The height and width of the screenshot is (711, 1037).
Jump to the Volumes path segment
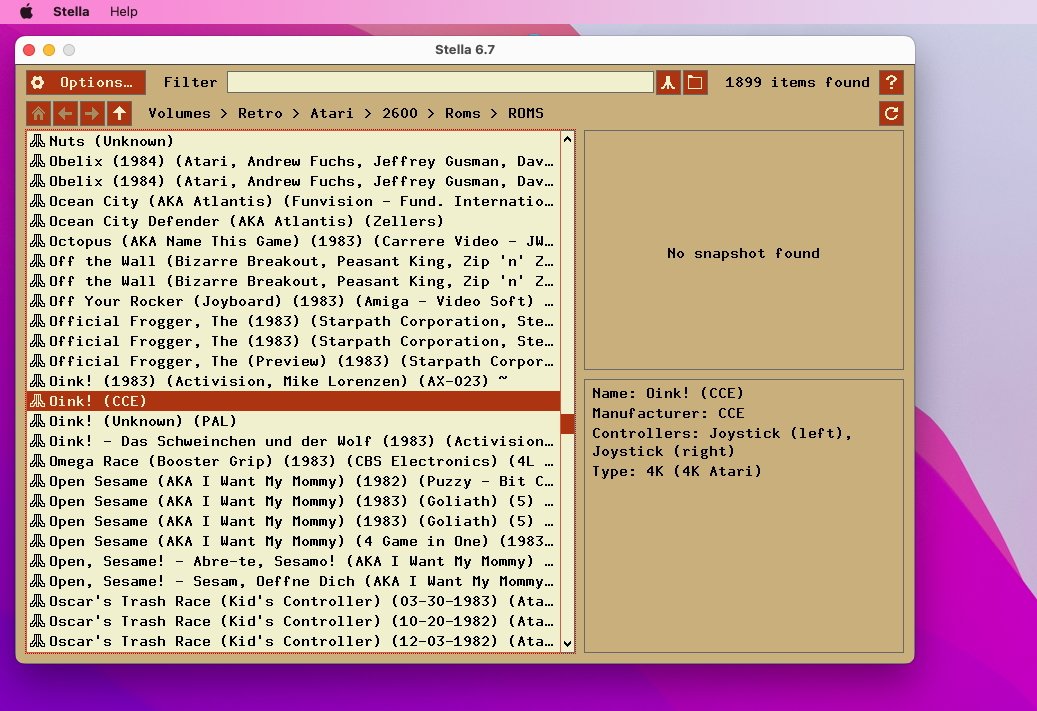(179, 113)
